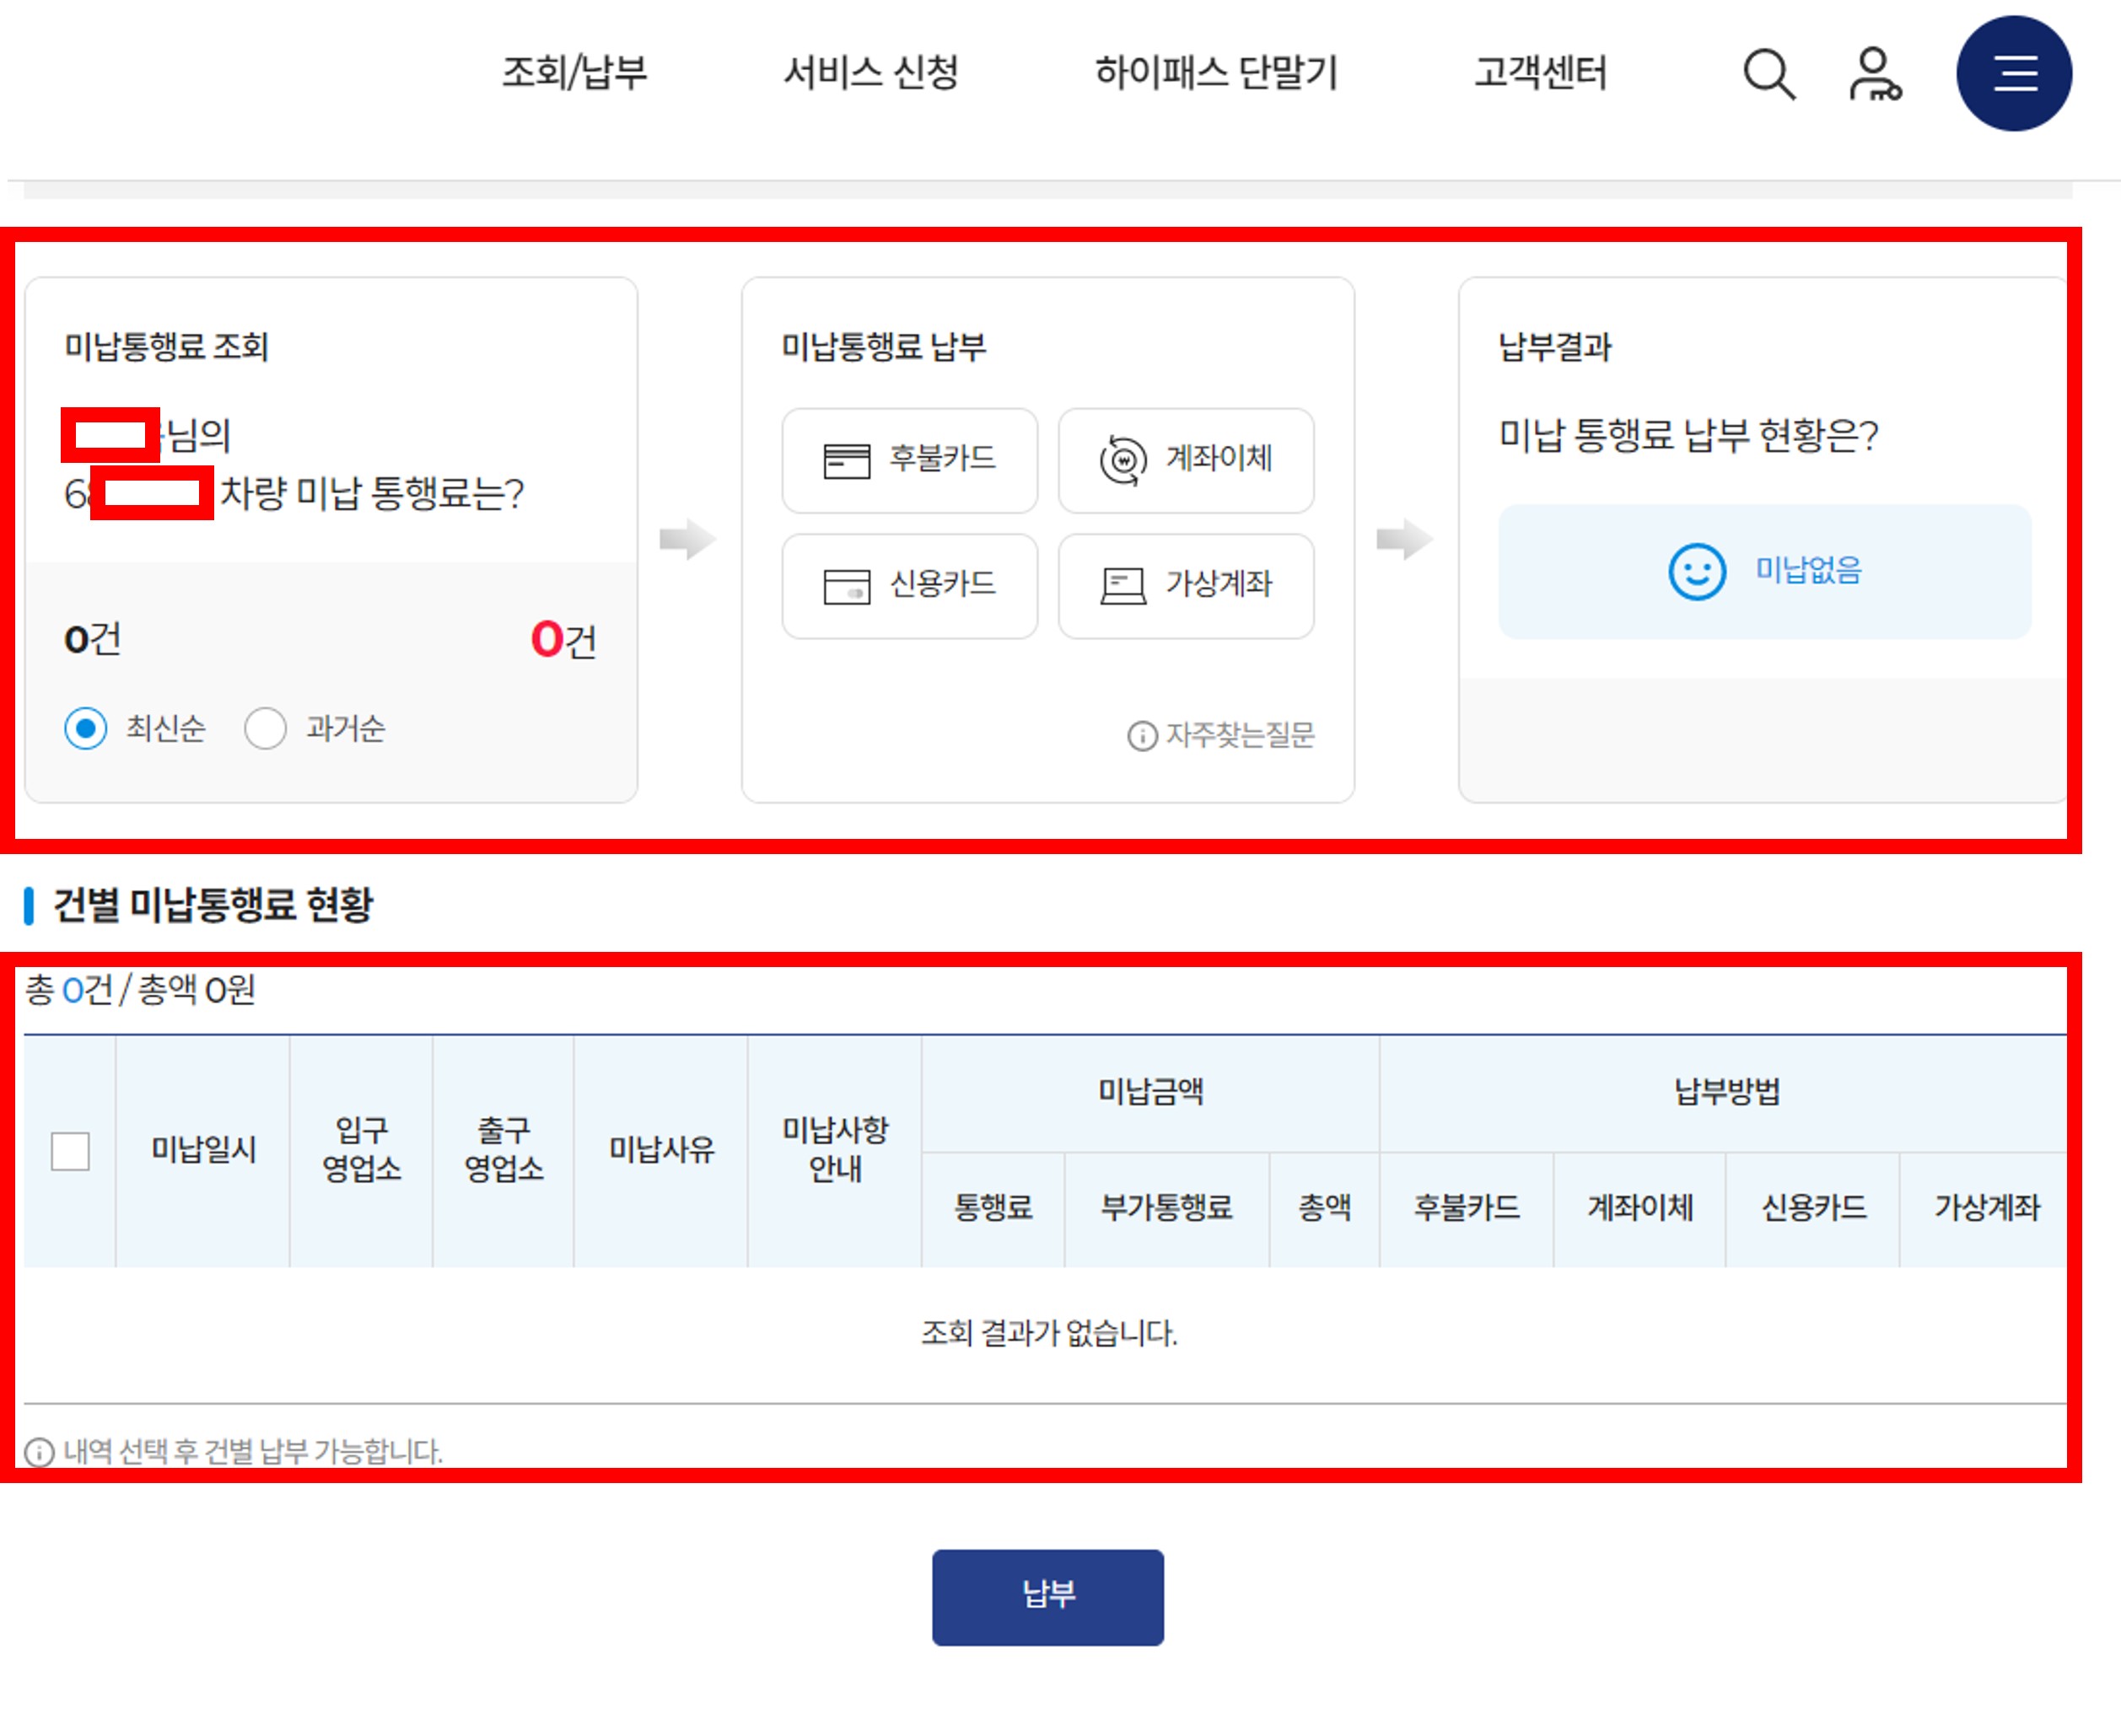
Task: Click the 미납사항 안내 column header
Action: pyautogui.click(x=835, y=1150)
